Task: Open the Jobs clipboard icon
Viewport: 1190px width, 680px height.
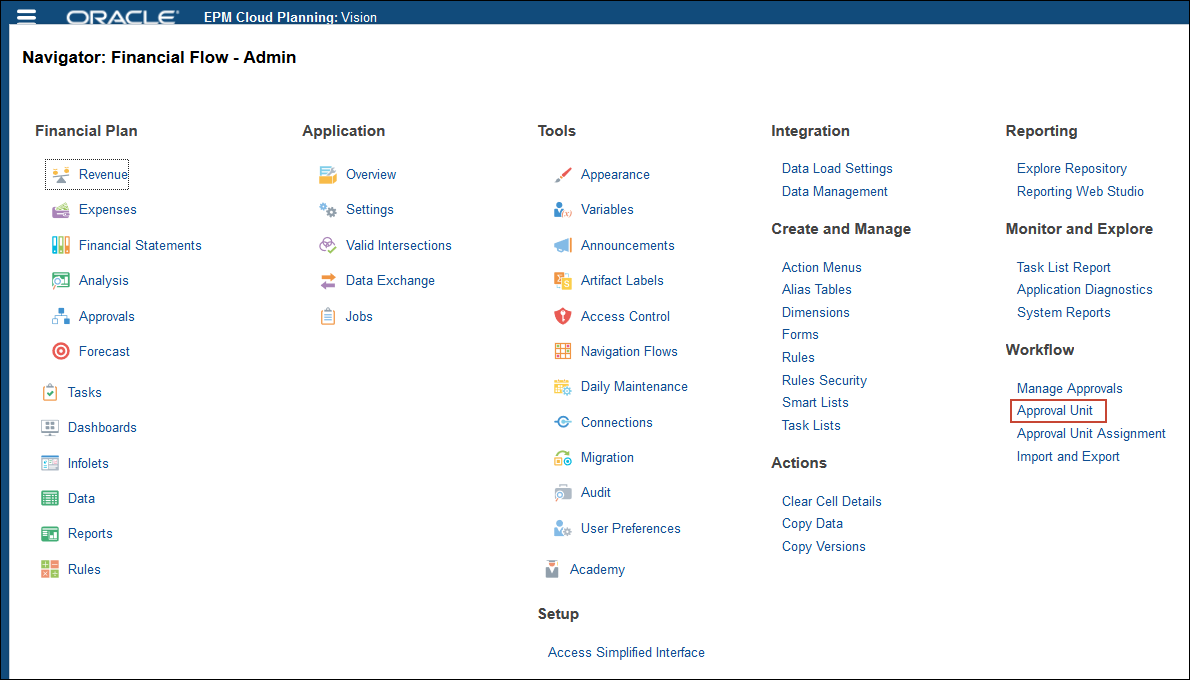Action: tap(328, 316)
